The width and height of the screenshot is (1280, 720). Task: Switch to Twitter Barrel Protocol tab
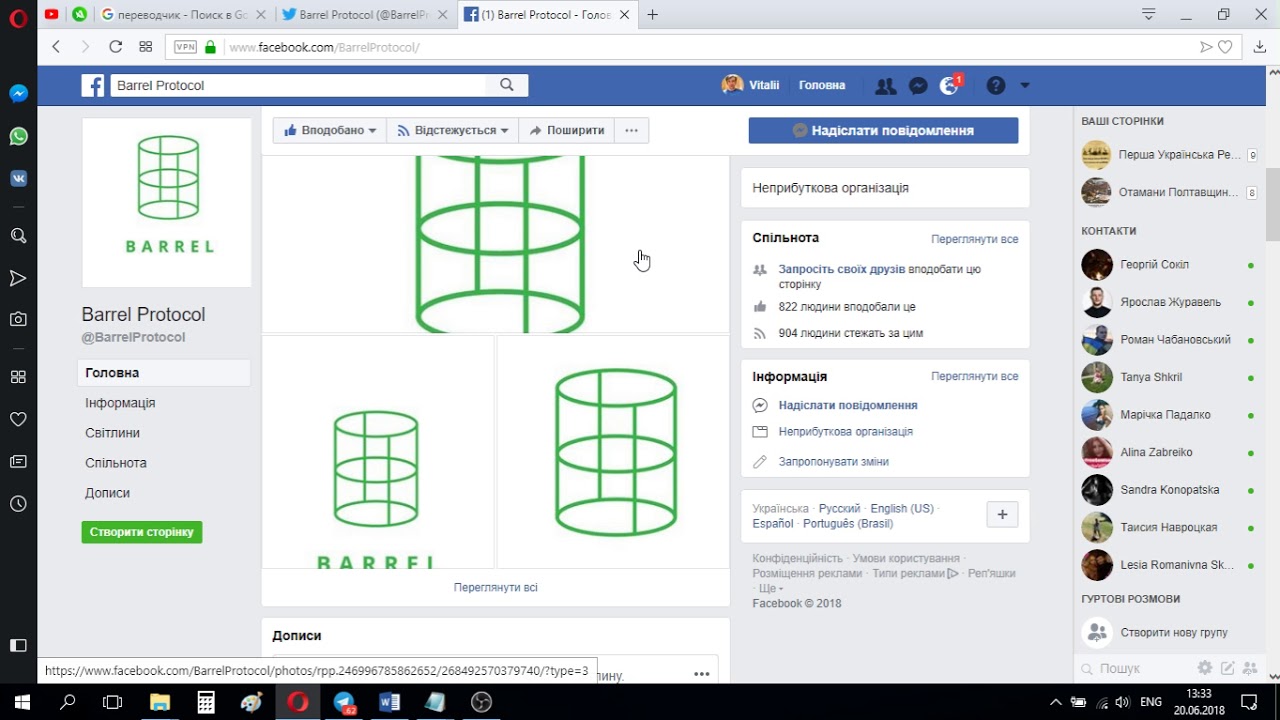point(366,15)
